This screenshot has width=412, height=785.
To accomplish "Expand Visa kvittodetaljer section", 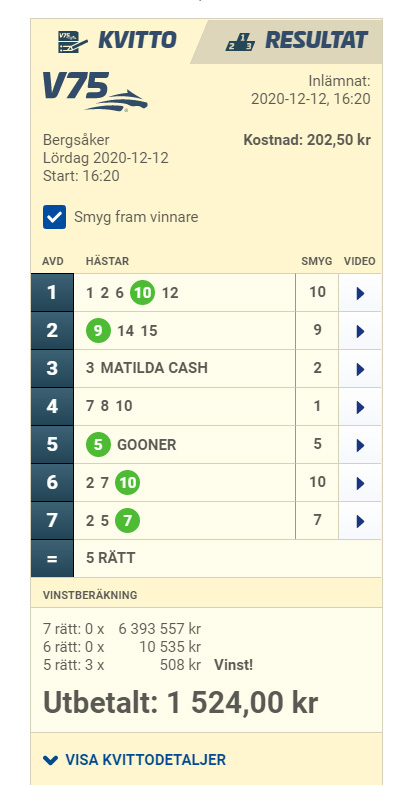I will tap(134, 759).
